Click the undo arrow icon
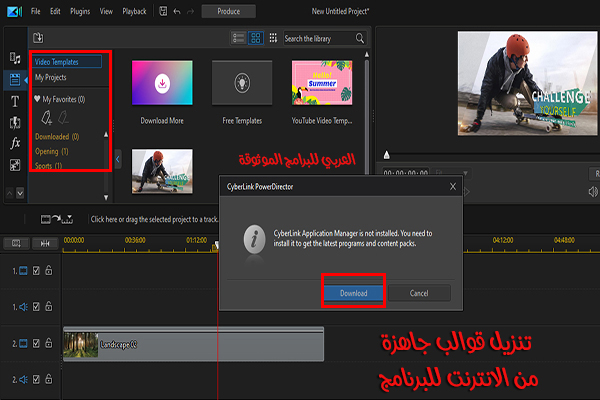 pyautogui.click(x=177, y=11)
